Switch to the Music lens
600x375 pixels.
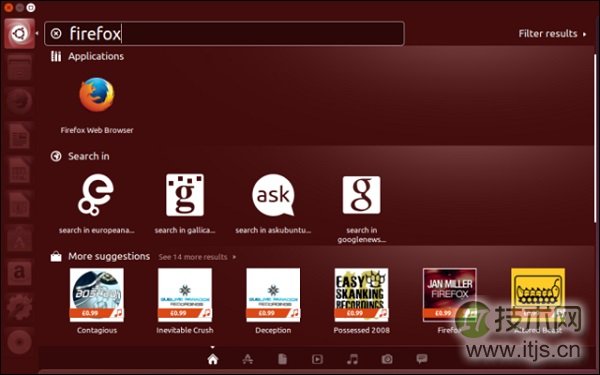[x=352, y=359]
